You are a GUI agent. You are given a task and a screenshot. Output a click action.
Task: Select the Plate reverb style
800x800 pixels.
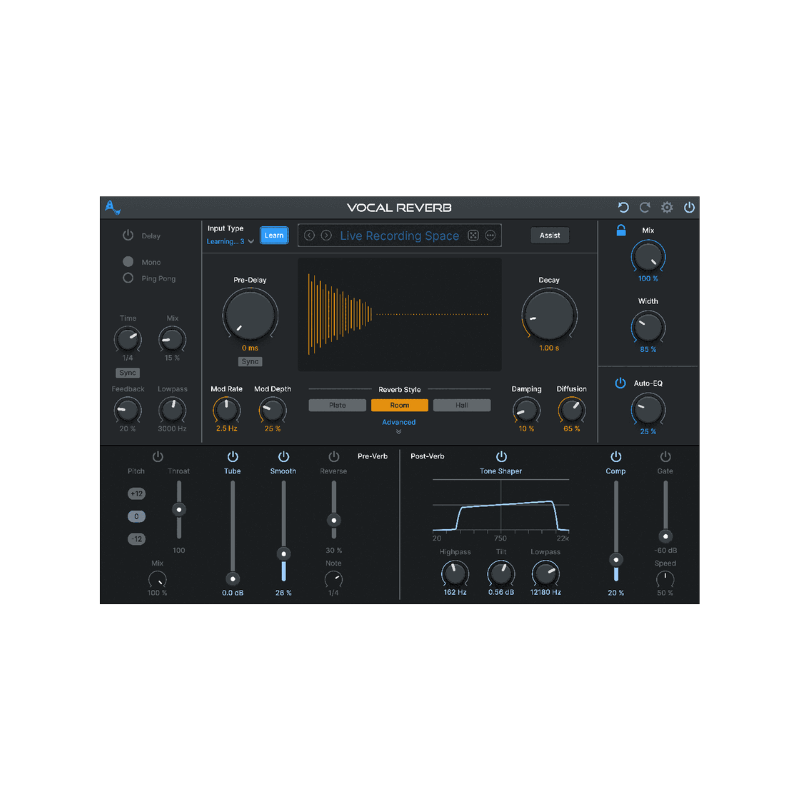coord(339,404)
